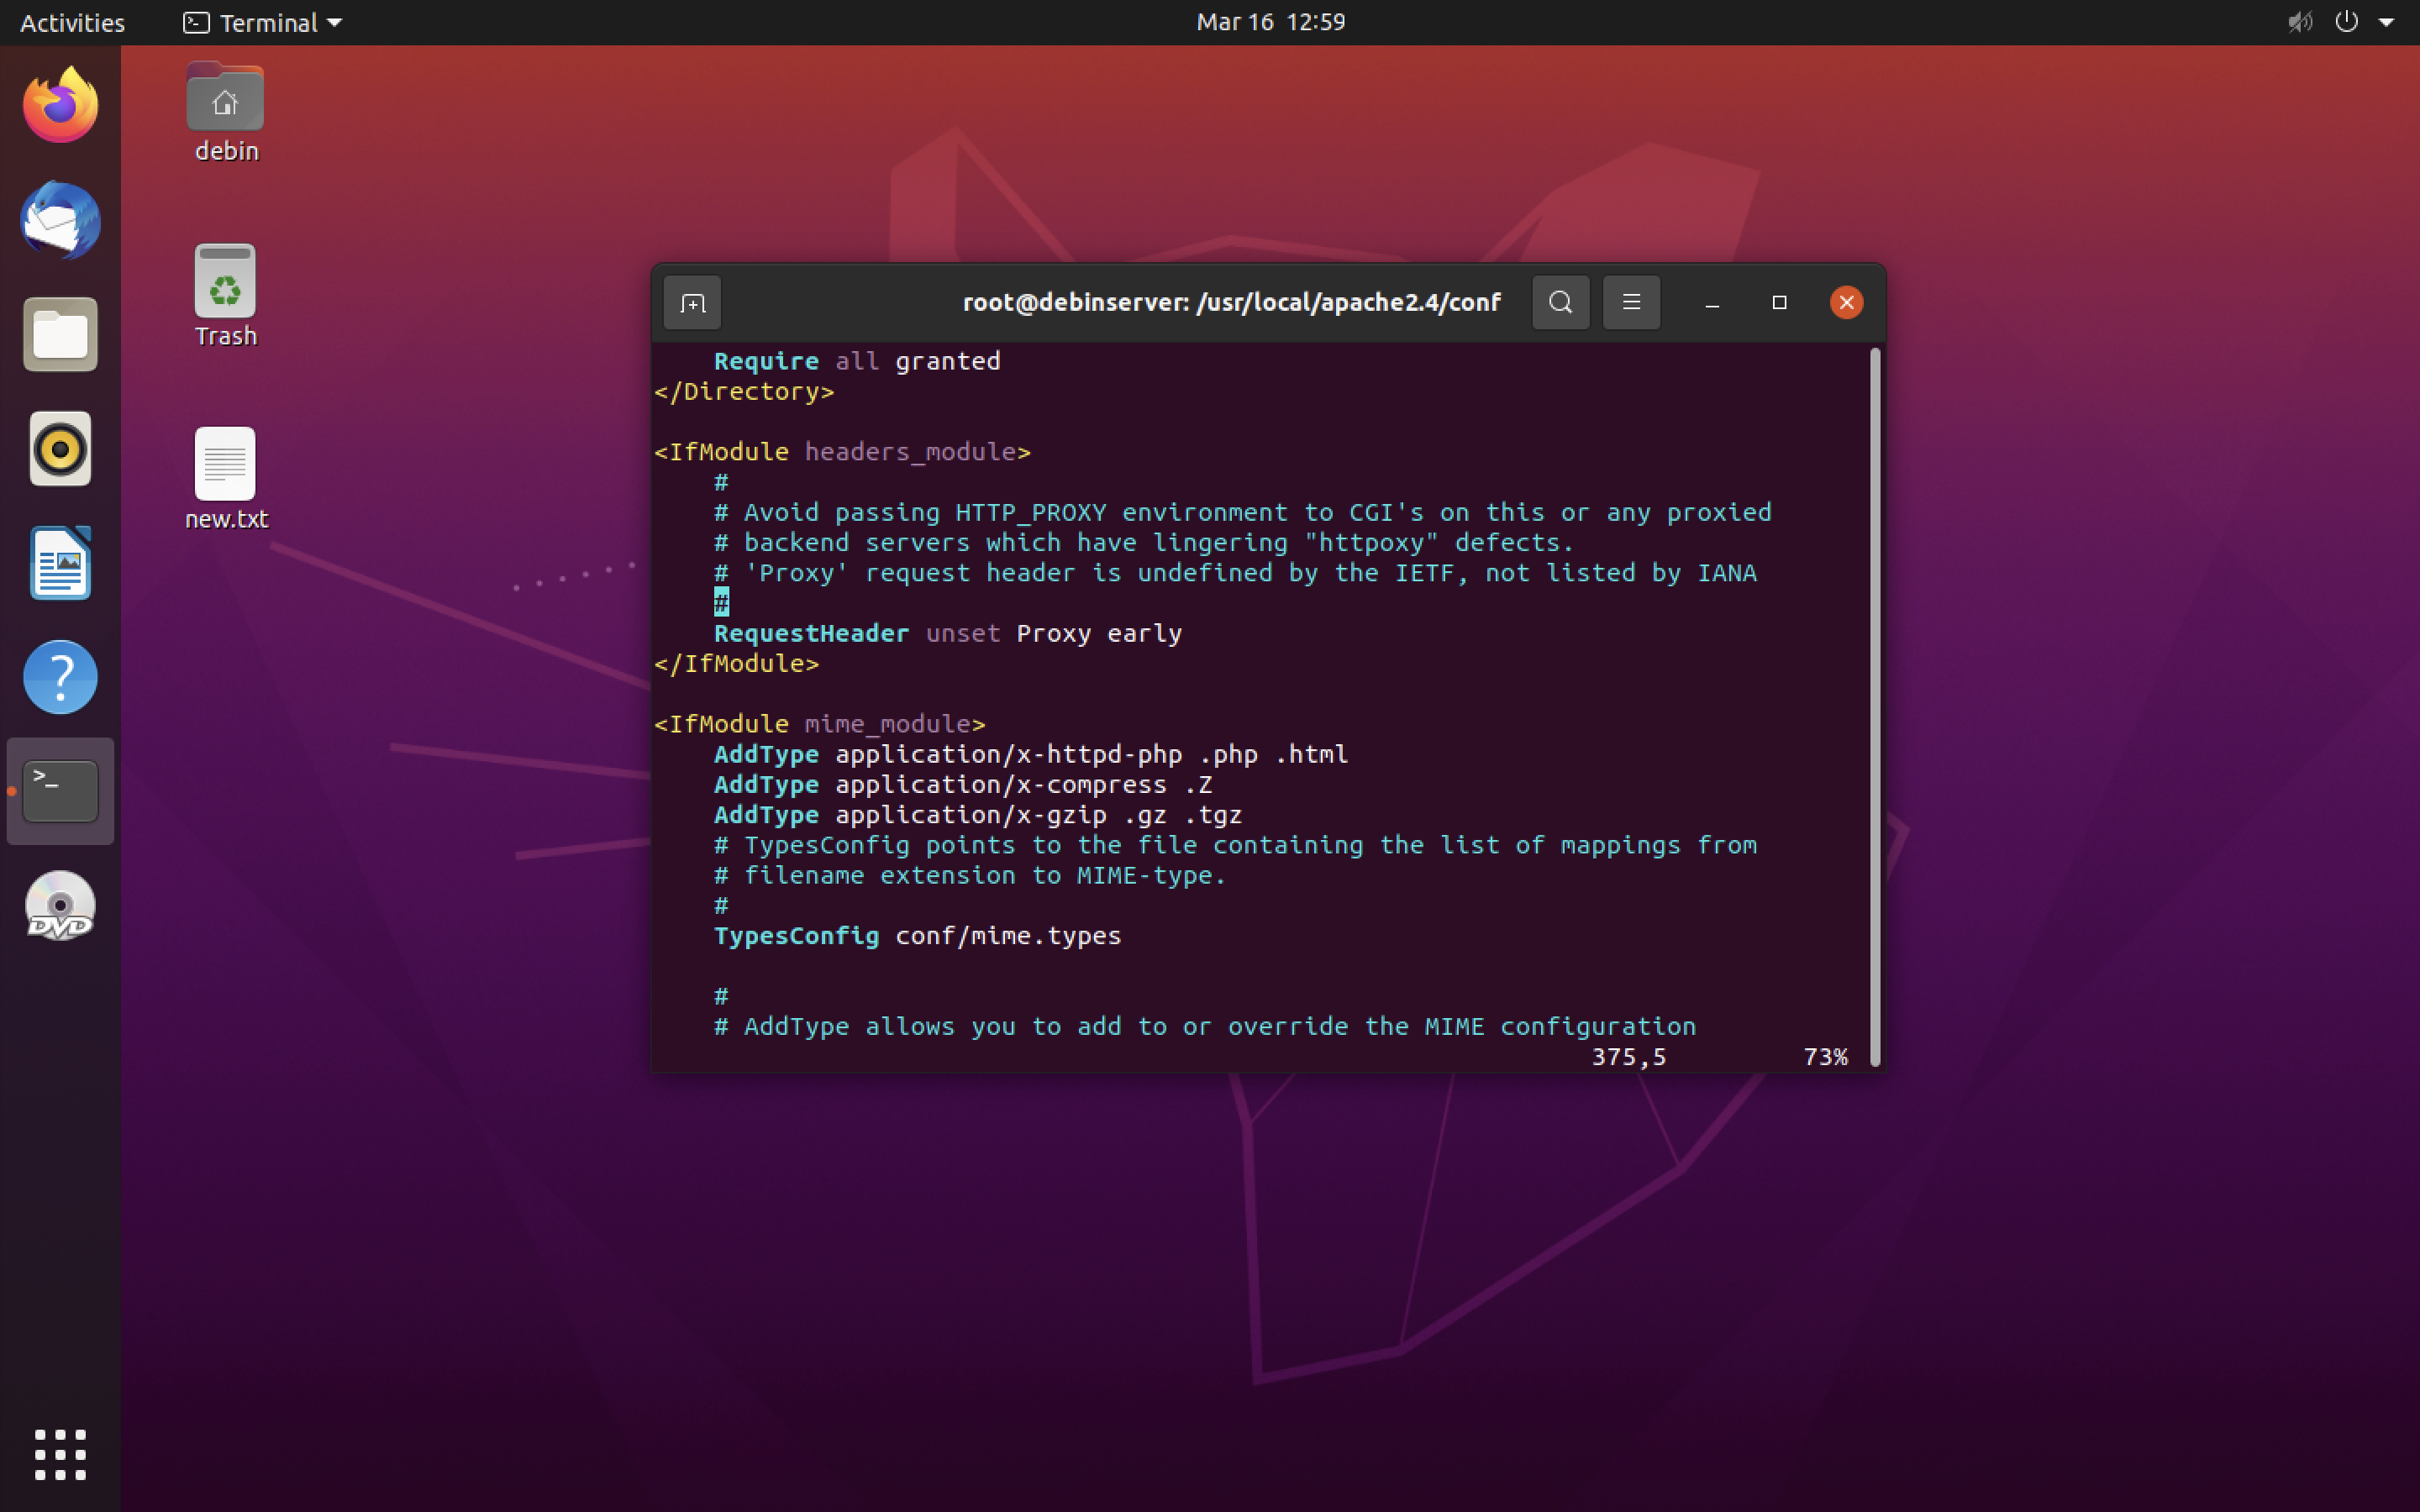Open the Activities overview
Screen dimensions: 2420x1512
72,22
